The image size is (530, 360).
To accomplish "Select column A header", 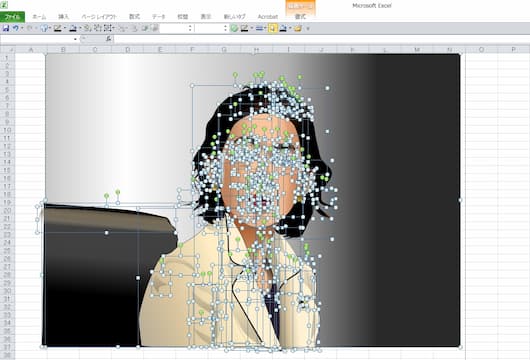I will [x=31, y=50].
